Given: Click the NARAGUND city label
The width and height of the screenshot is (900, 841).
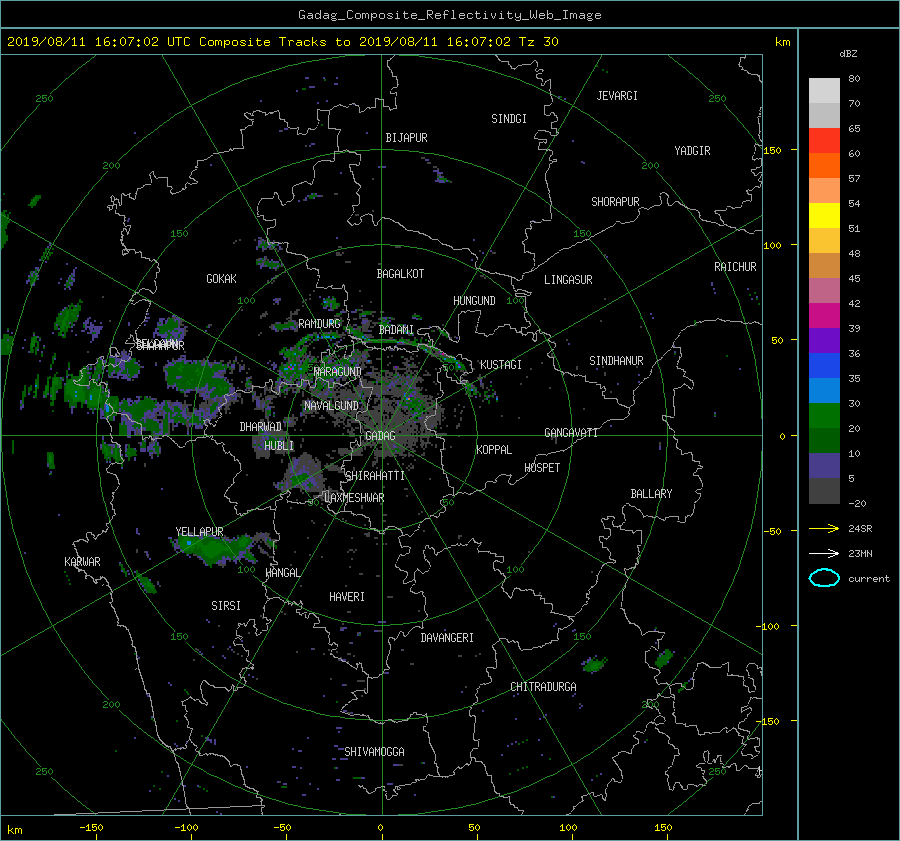Looking at the screenshot, I should [x=338, y=371].
